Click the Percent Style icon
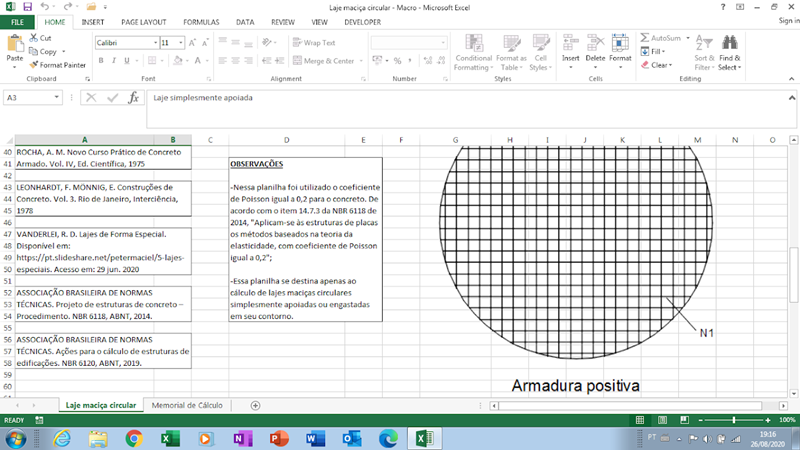800x450 pixels. 397,61
